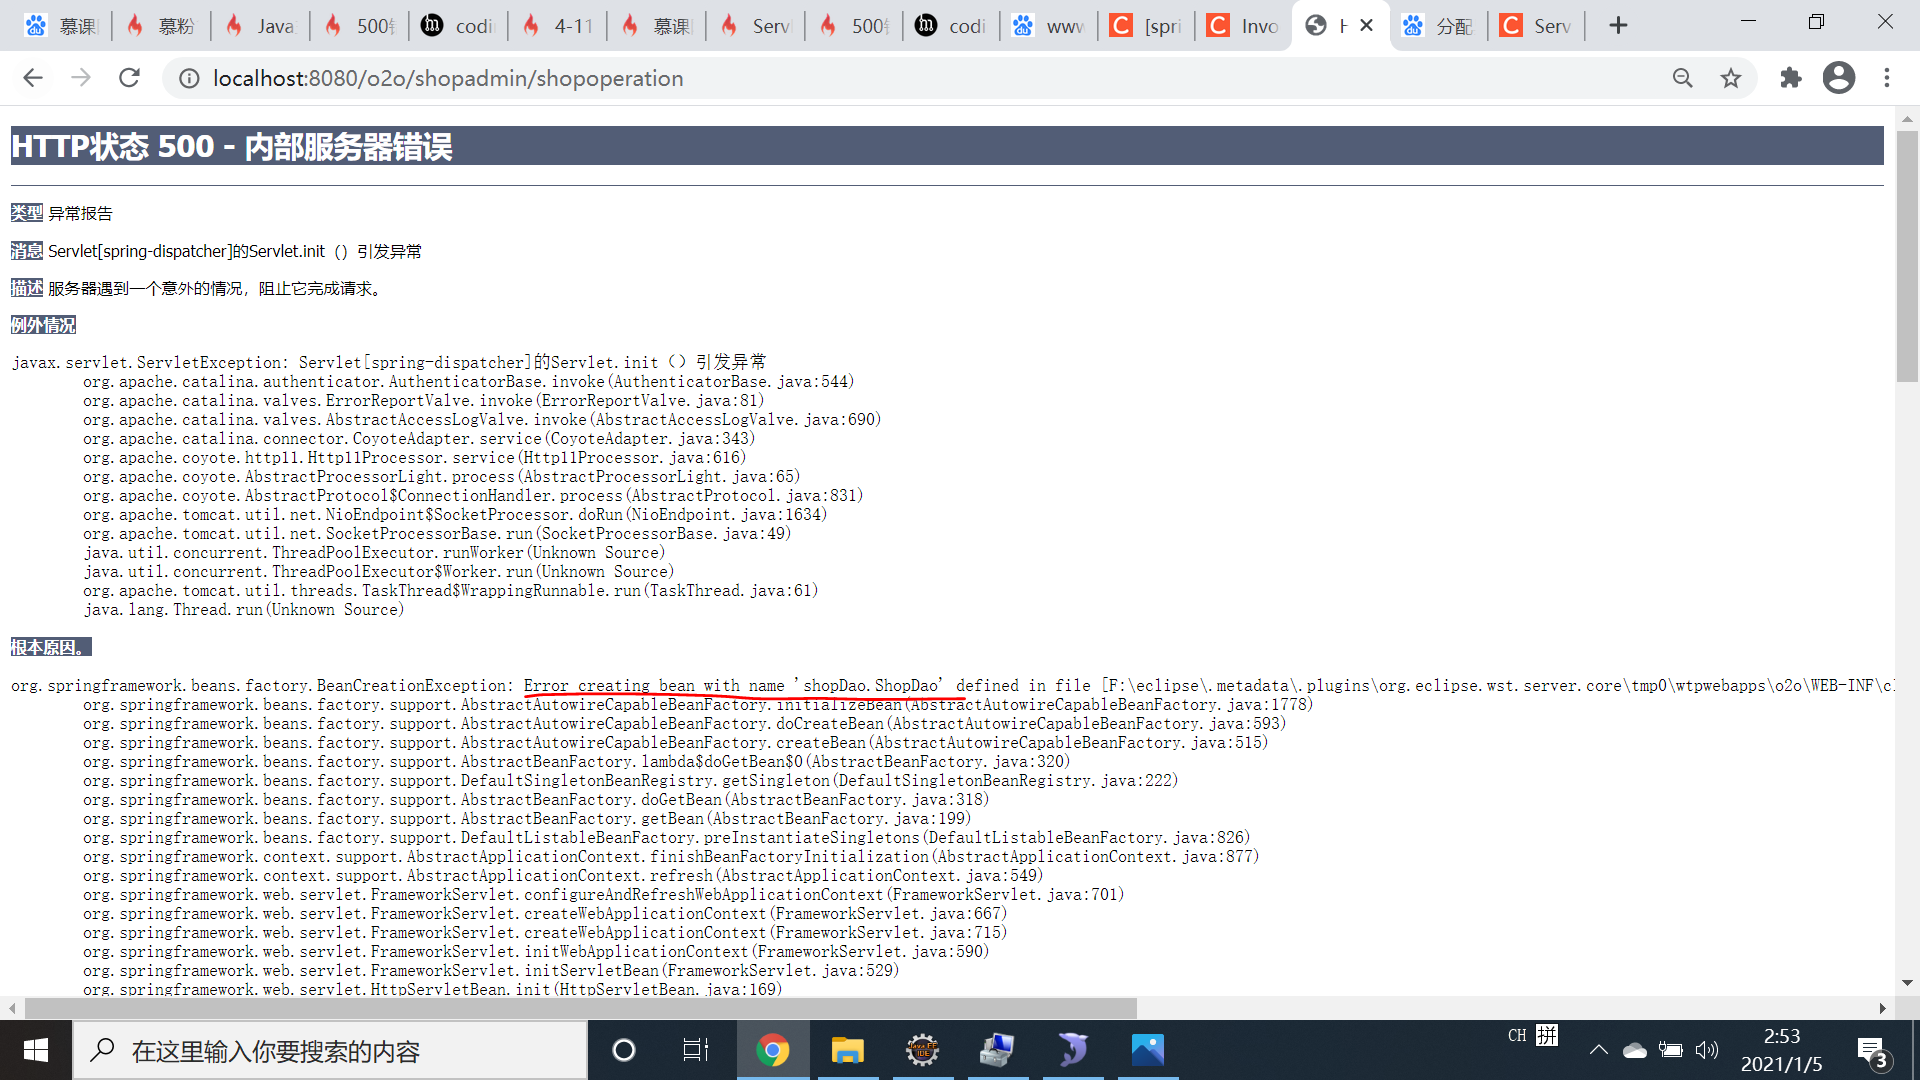Open Windows Start menu
This screenshot has width=1920, height=1080.
pyautogui.click(x=36, y=1050)
